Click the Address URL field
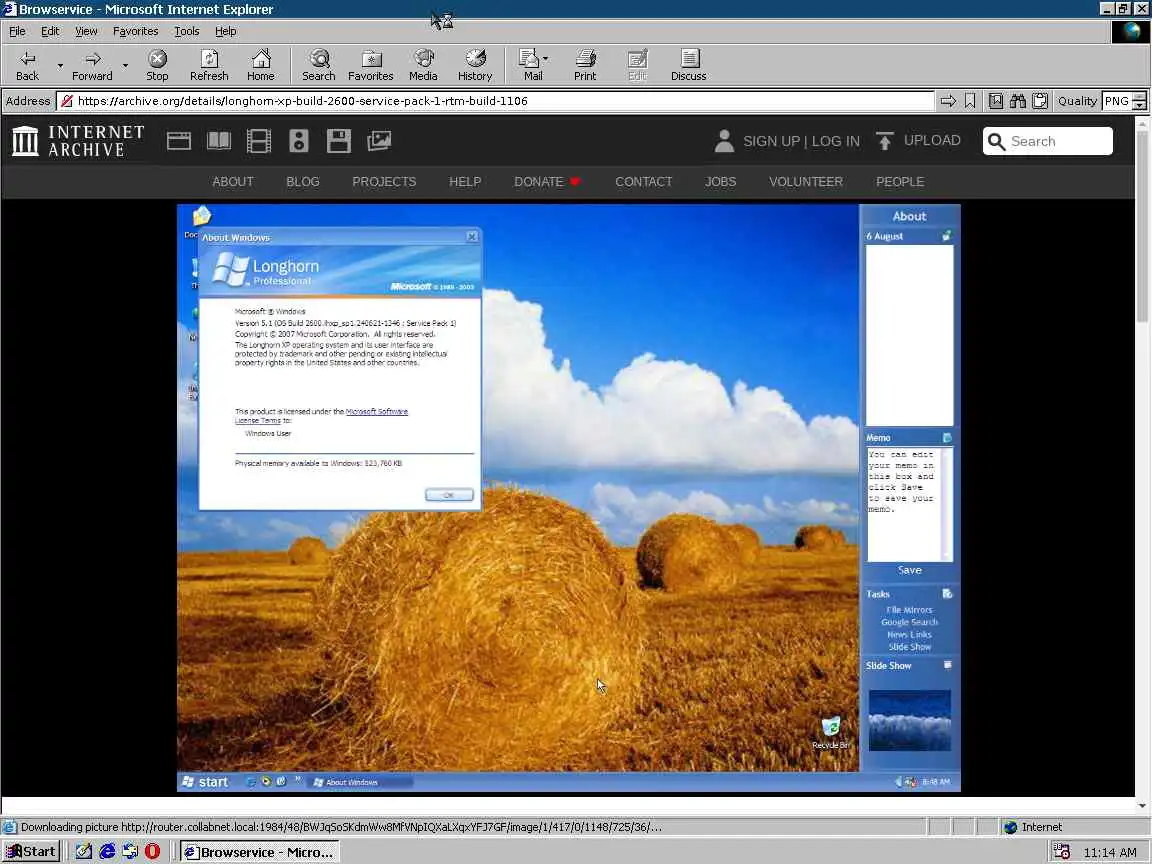Viewport: 1152px width, 864px height. pyautogui.click(x=496, y=101)
